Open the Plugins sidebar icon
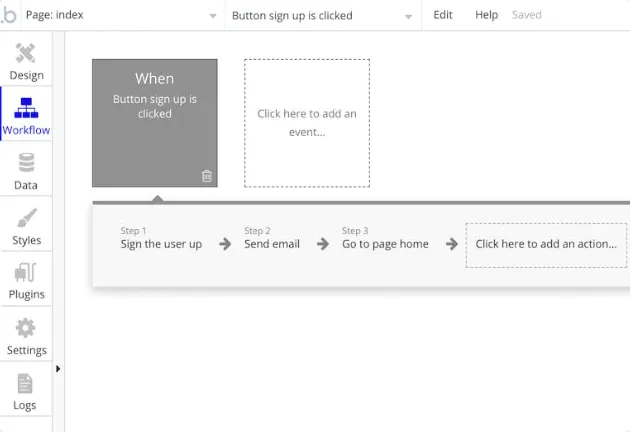 pyautogui.click(x=25, y=272)
